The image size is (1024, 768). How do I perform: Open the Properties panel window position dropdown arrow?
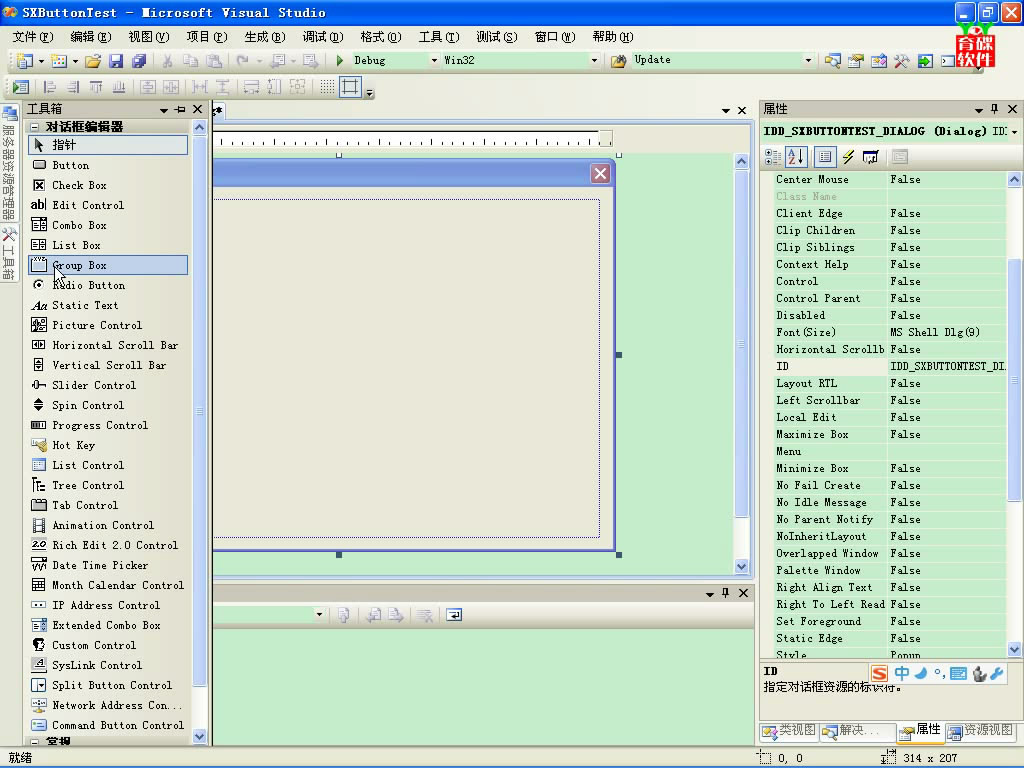(x=978, y=110)
